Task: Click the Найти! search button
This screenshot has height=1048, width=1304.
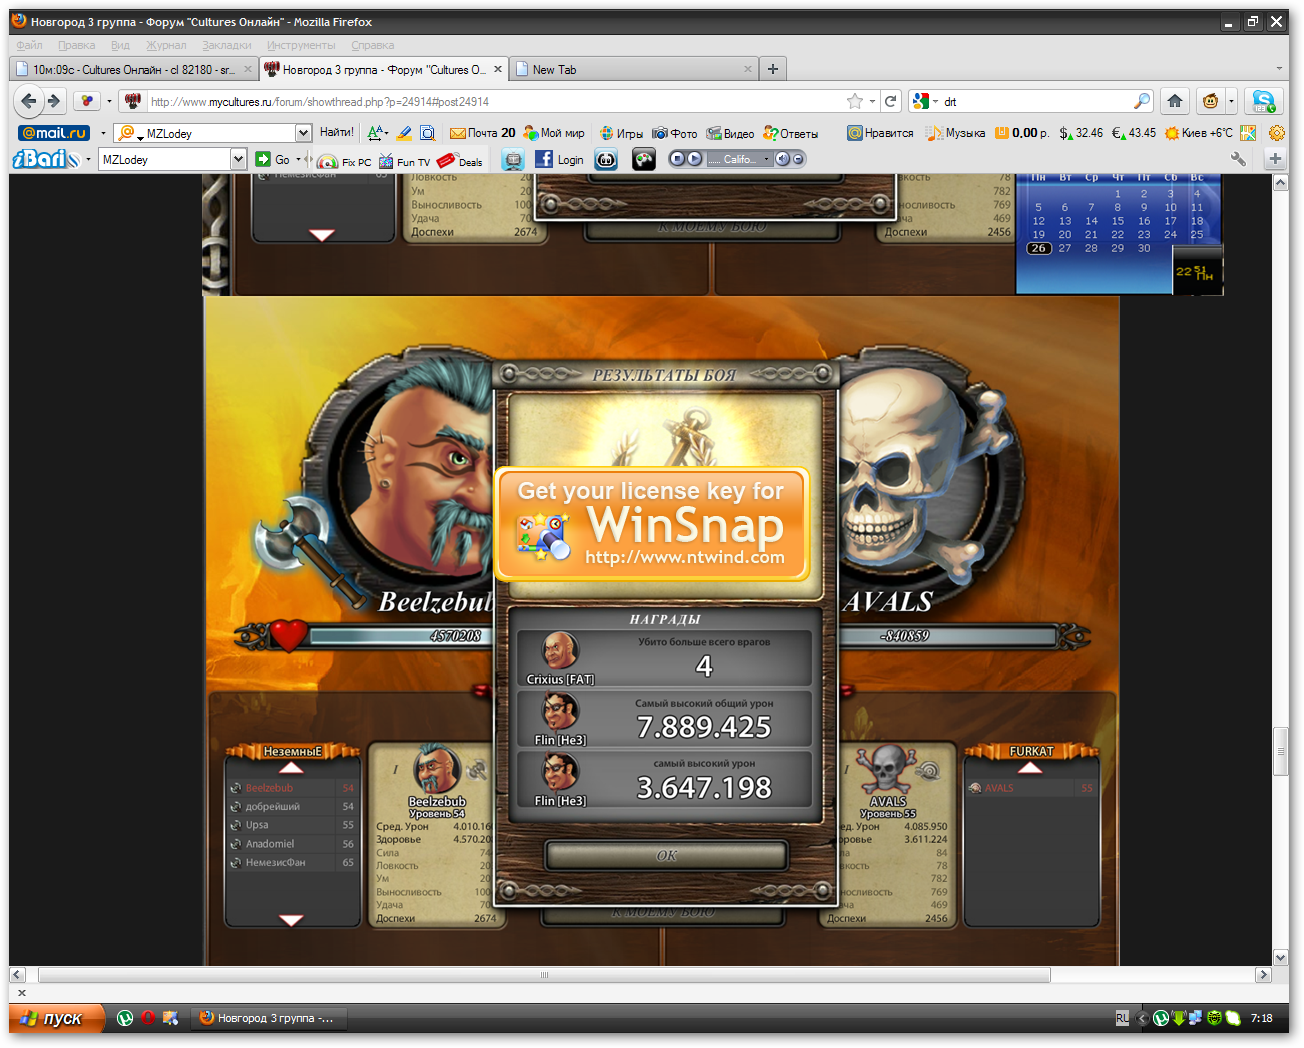Action: pyautogui.click(x=337, y=132)
